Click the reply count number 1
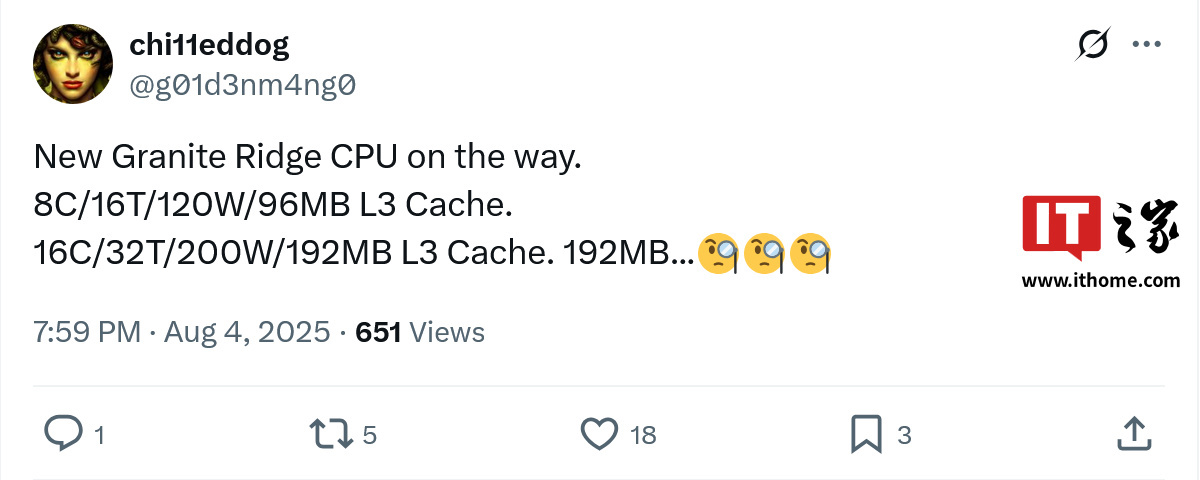Screen dimensions: 1200x480 99,435
